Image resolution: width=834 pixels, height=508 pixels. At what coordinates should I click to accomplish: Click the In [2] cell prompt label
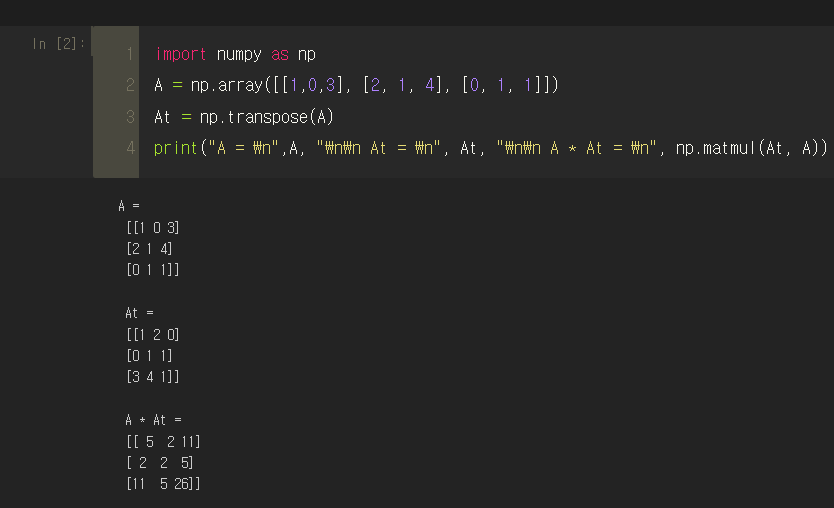(x=59, y=44)
